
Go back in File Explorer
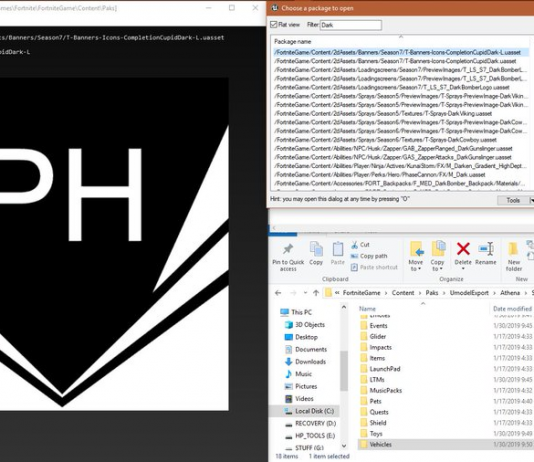(x=278, y=293)
